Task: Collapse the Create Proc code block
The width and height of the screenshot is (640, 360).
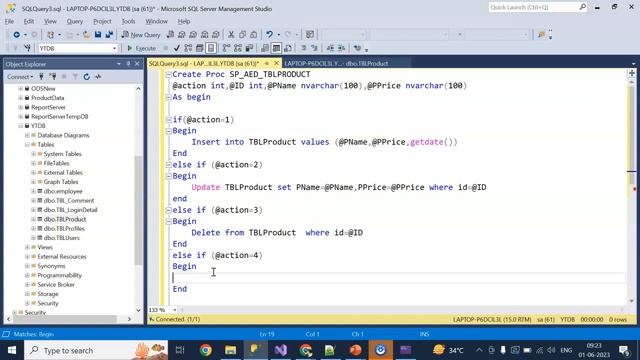Action: point(168,74)
